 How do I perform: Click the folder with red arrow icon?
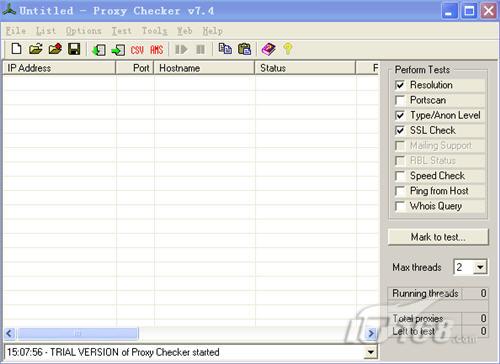(55, 49)
